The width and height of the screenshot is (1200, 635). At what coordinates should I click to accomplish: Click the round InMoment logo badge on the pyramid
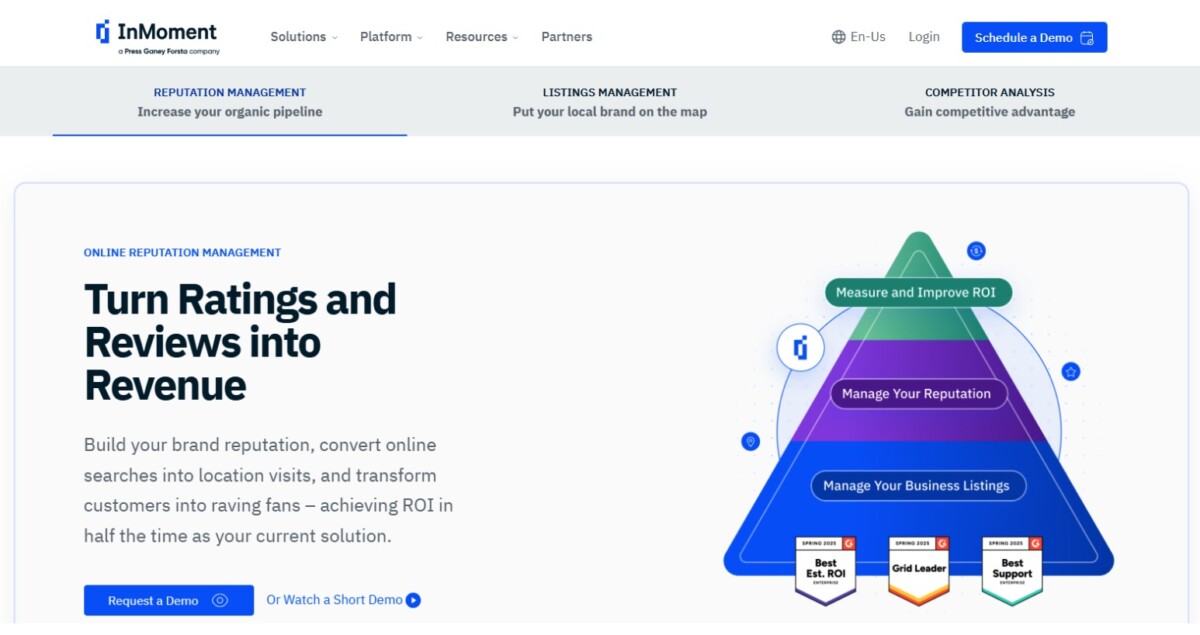pyautogui.click(x=800, y=349)
